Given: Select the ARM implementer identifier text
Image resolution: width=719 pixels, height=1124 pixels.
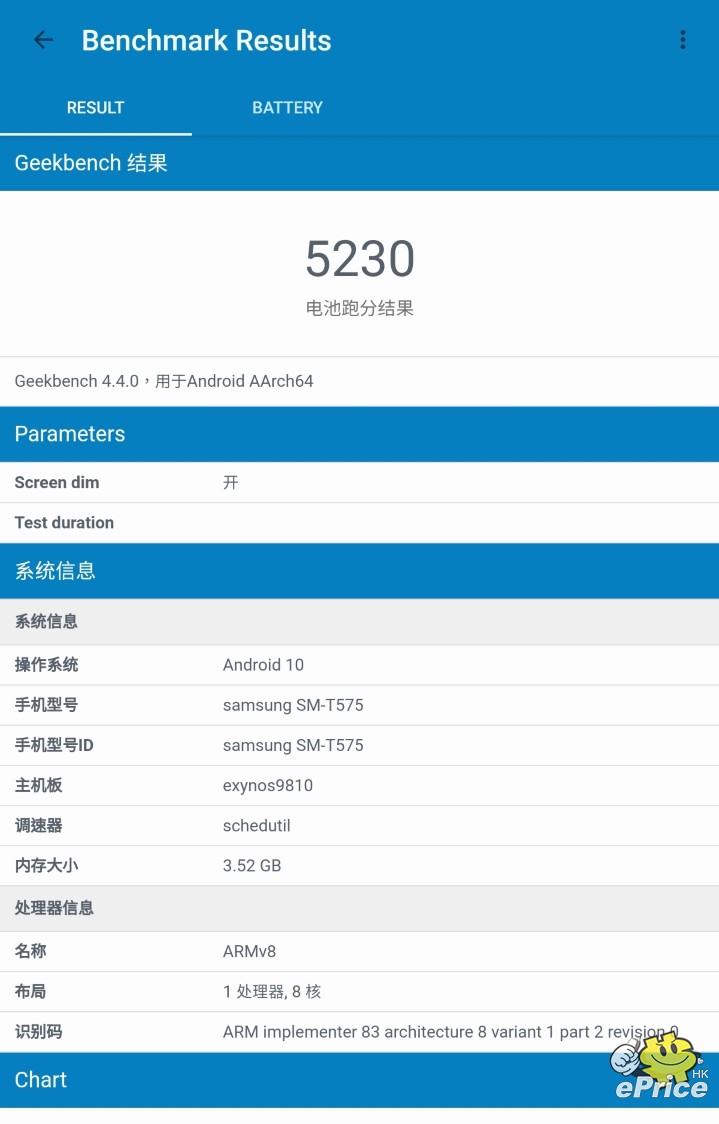Looking at the screenshot, I should point(450,1032).
